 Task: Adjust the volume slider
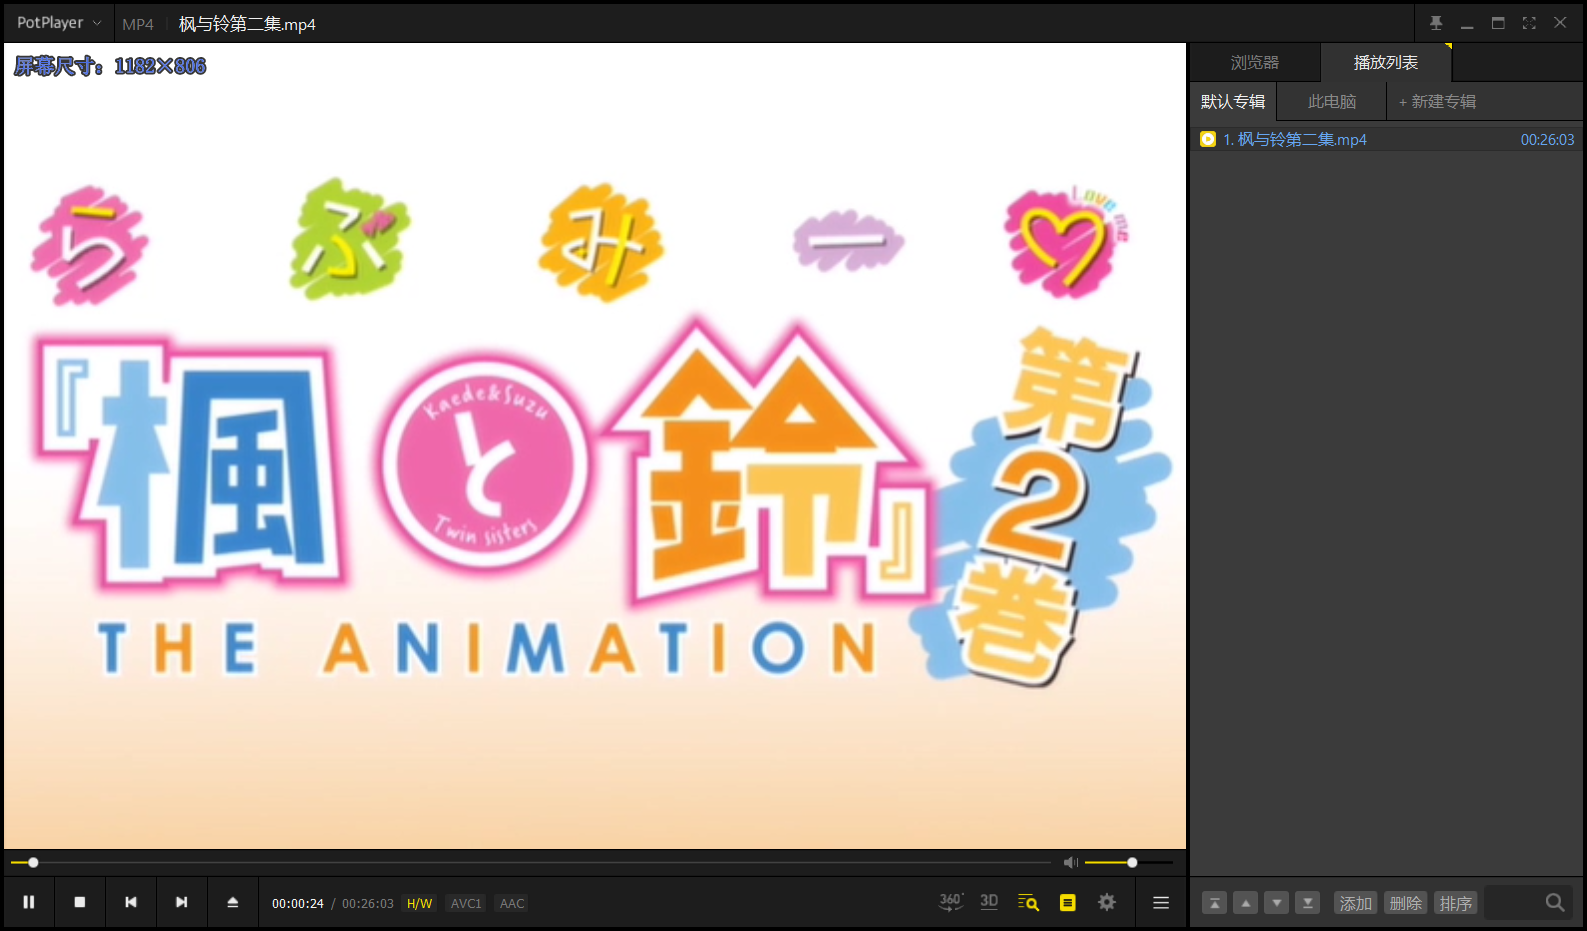(1129, 862)
